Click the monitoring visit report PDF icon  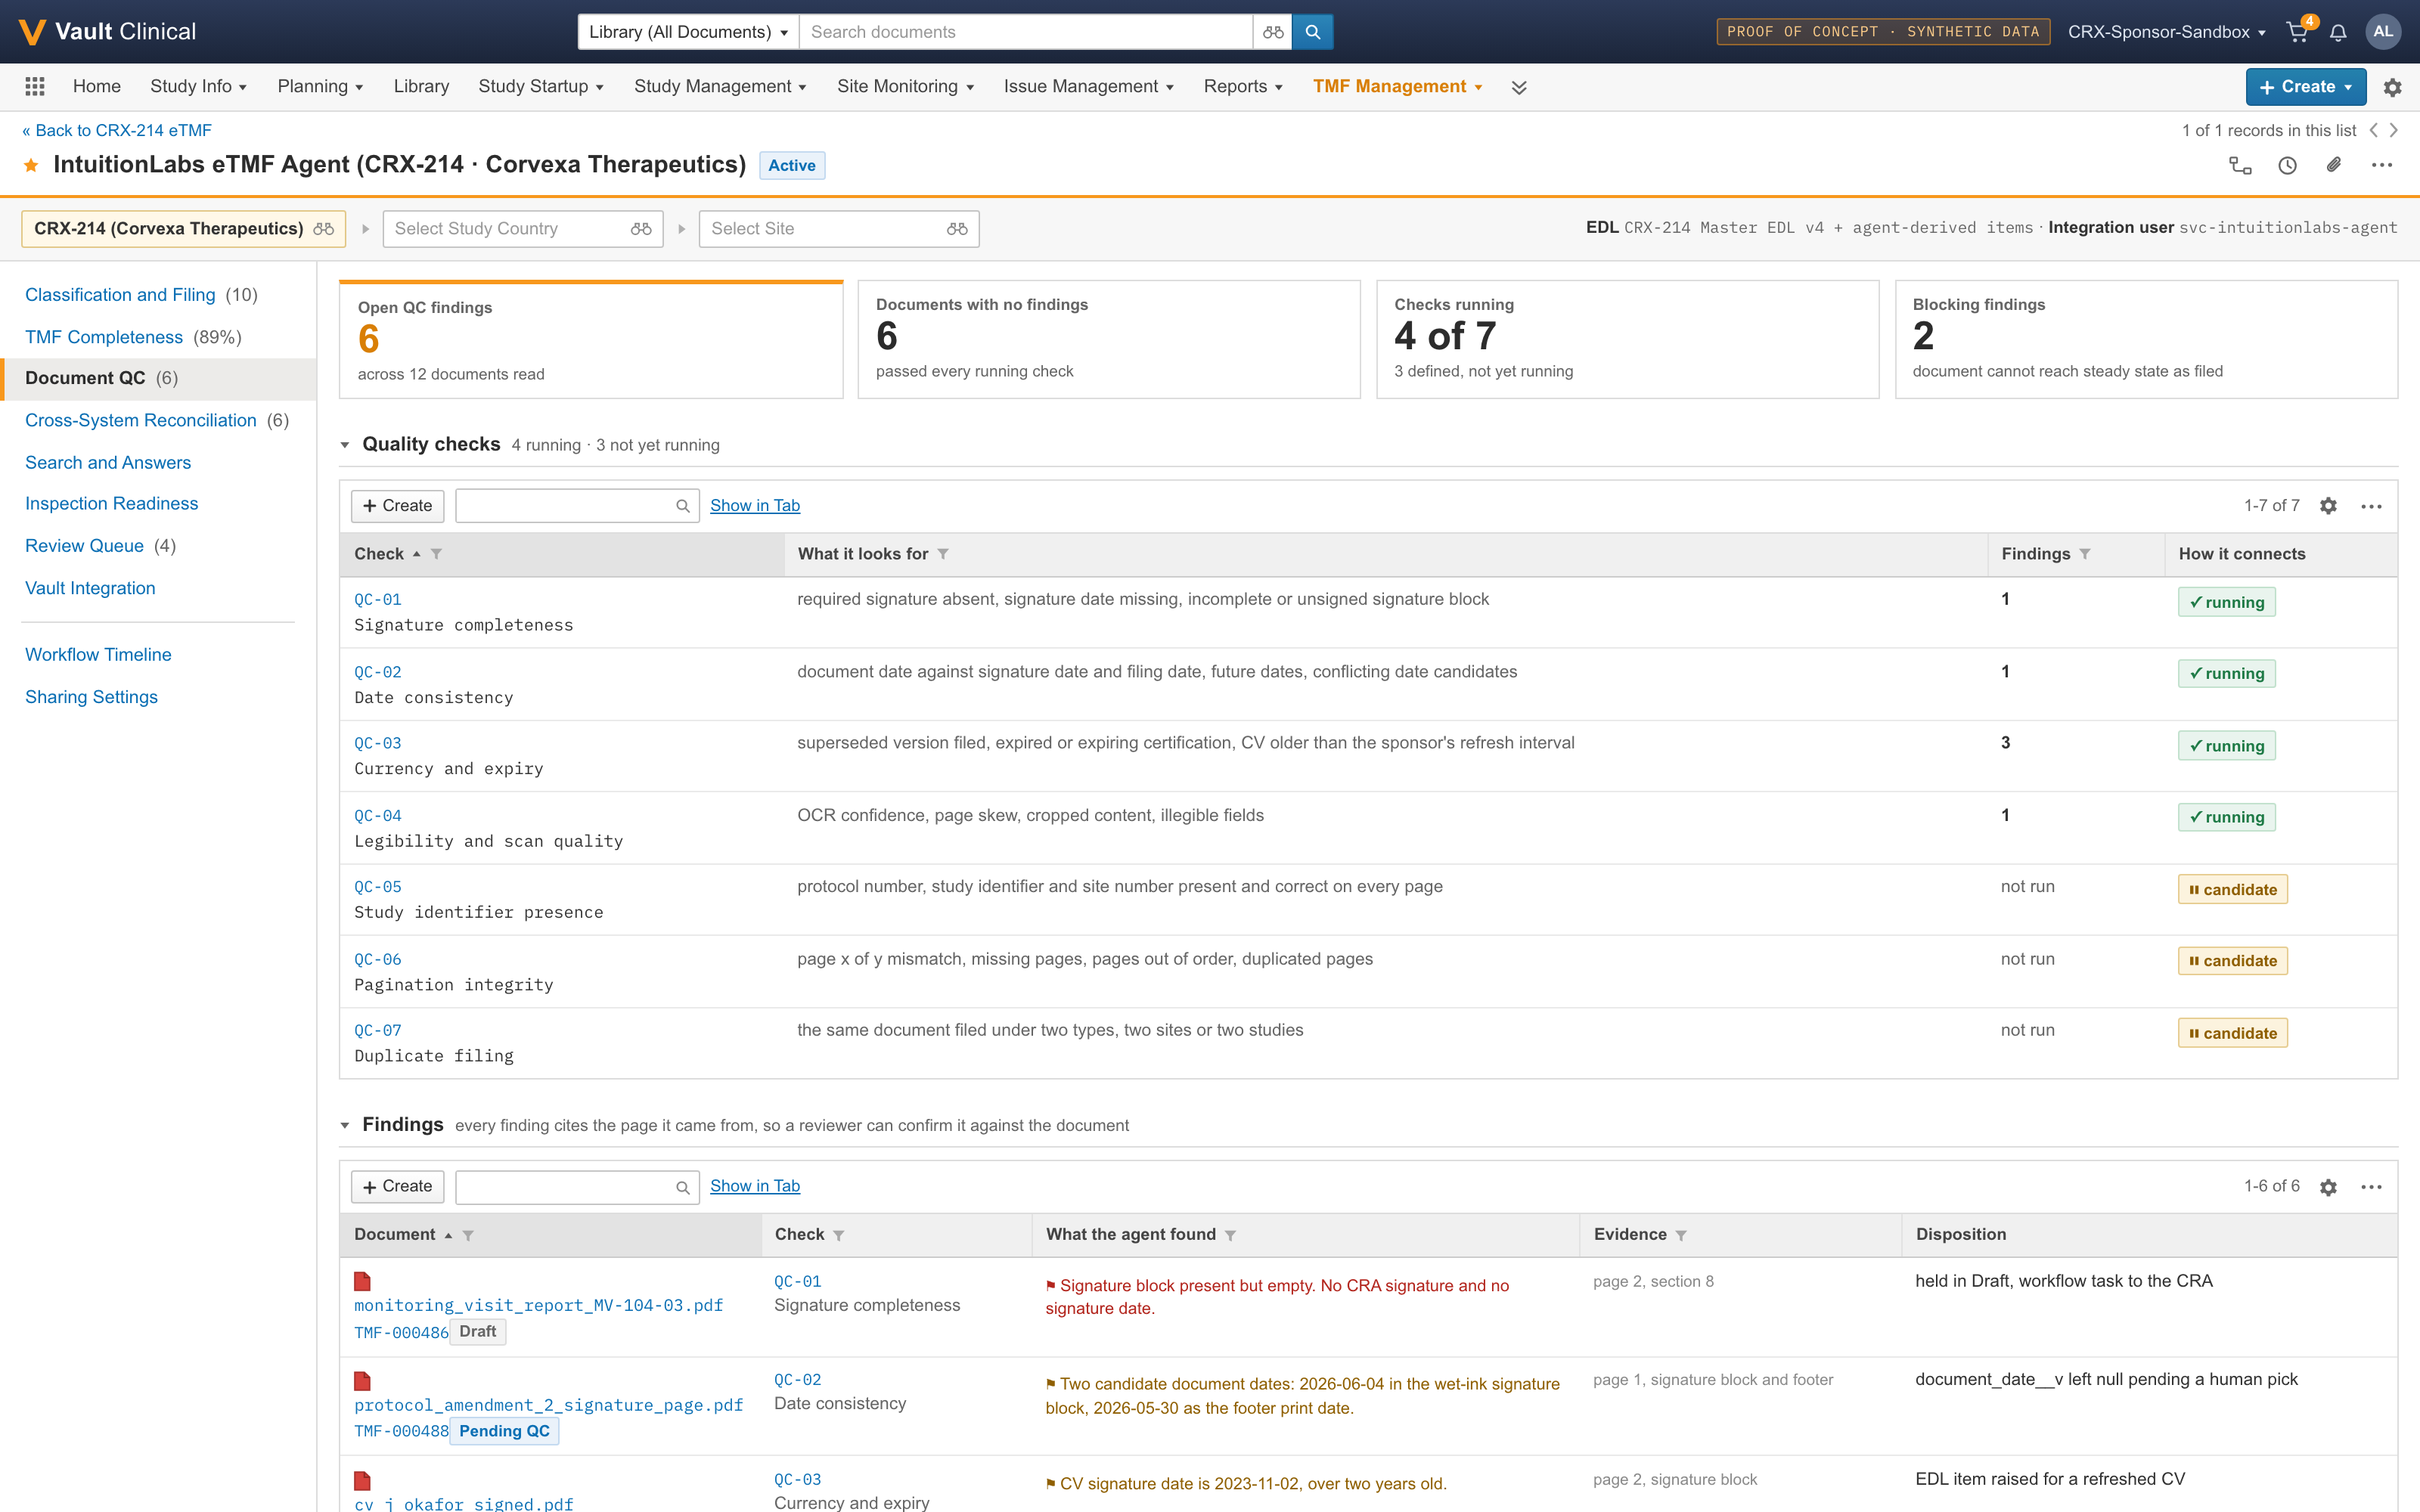(362, 1281)
